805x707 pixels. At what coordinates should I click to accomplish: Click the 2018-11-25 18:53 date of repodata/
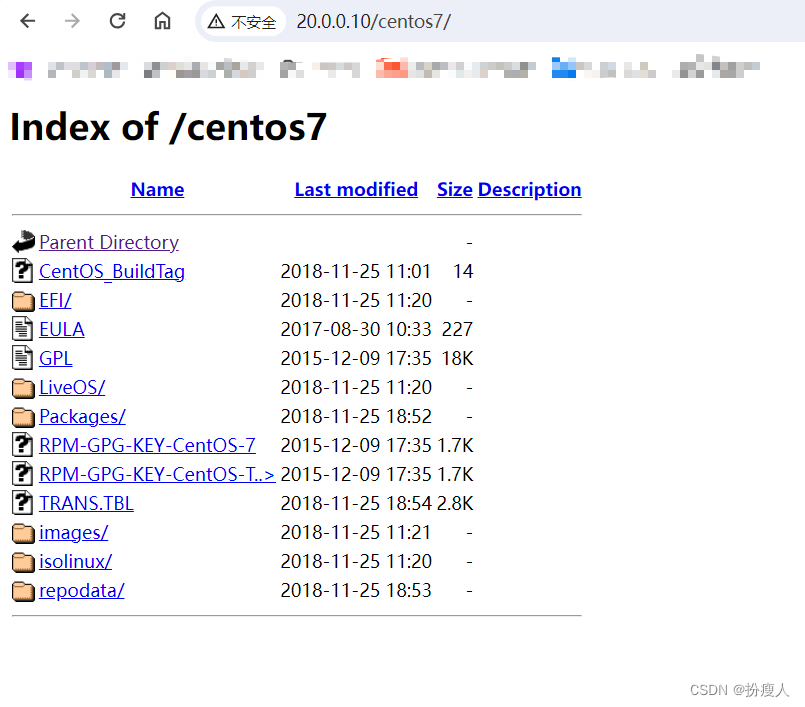click(356, 590)
